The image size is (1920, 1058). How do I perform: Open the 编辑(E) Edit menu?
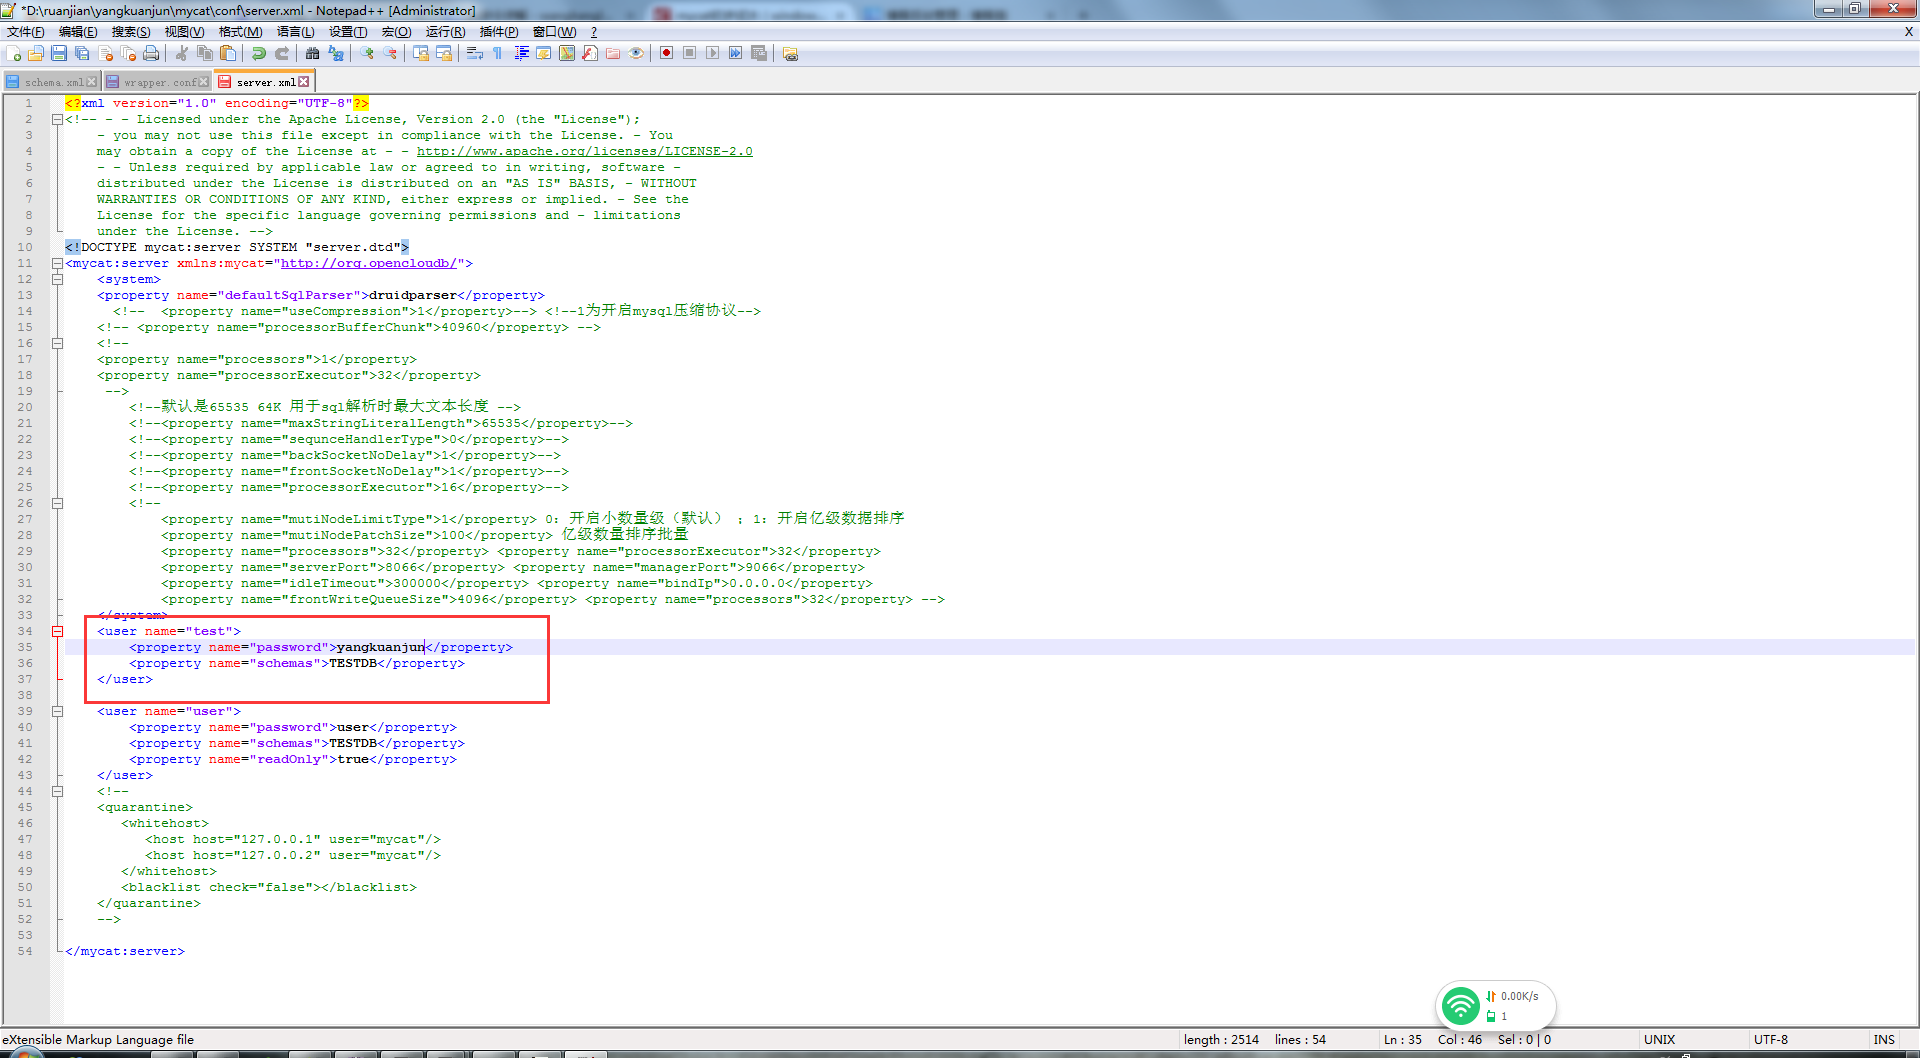pos(78,32)
